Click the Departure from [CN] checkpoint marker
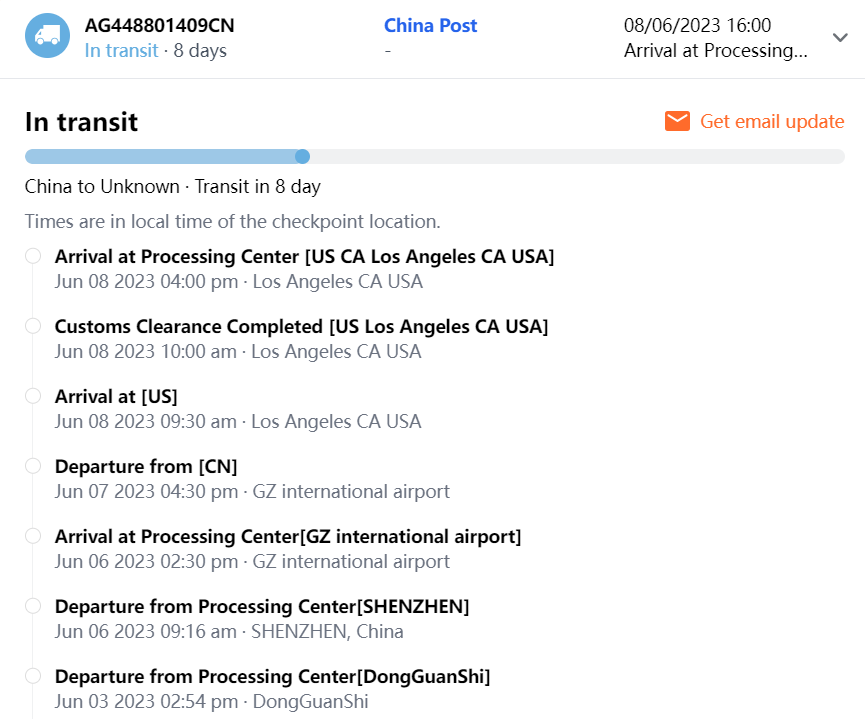The height and width of the screenshot is (719, 865). tap(33, 466)
